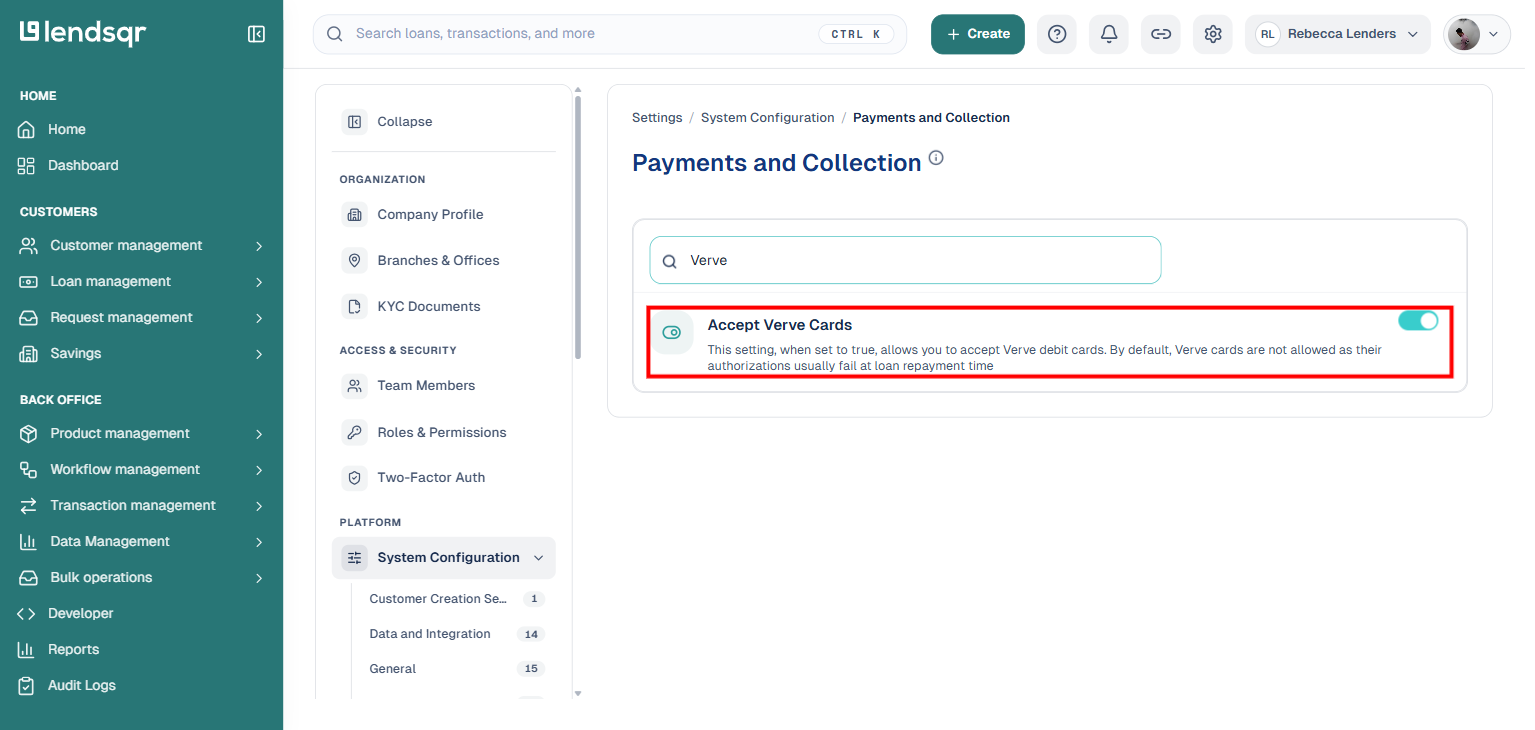
Task: Click the Roles & Permissions key icon
Action: [354, 432]
